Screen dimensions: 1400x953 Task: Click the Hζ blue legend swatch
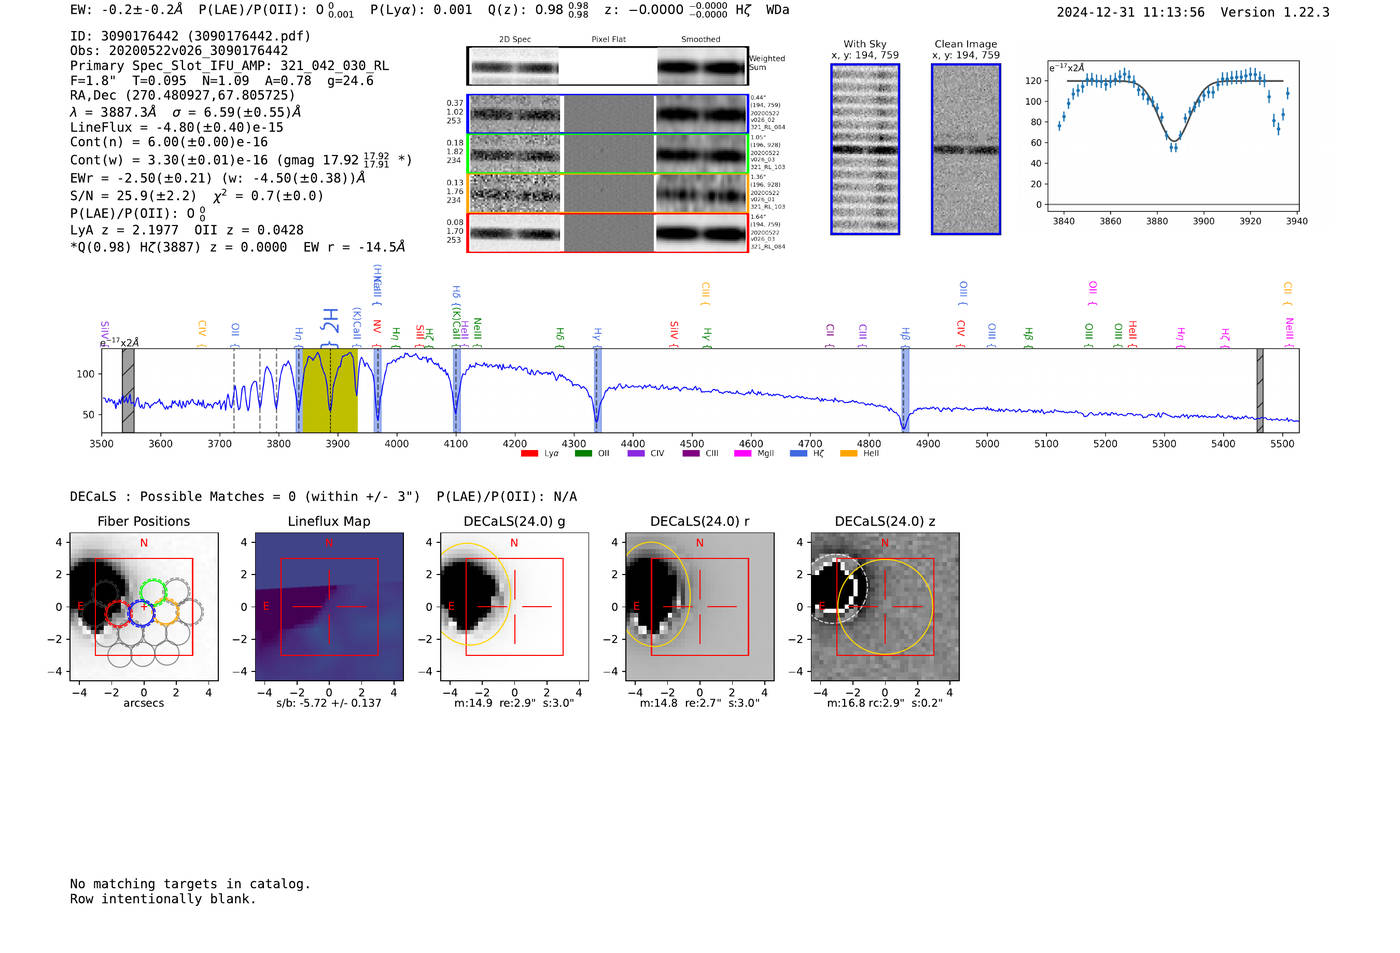click(798, 453)
